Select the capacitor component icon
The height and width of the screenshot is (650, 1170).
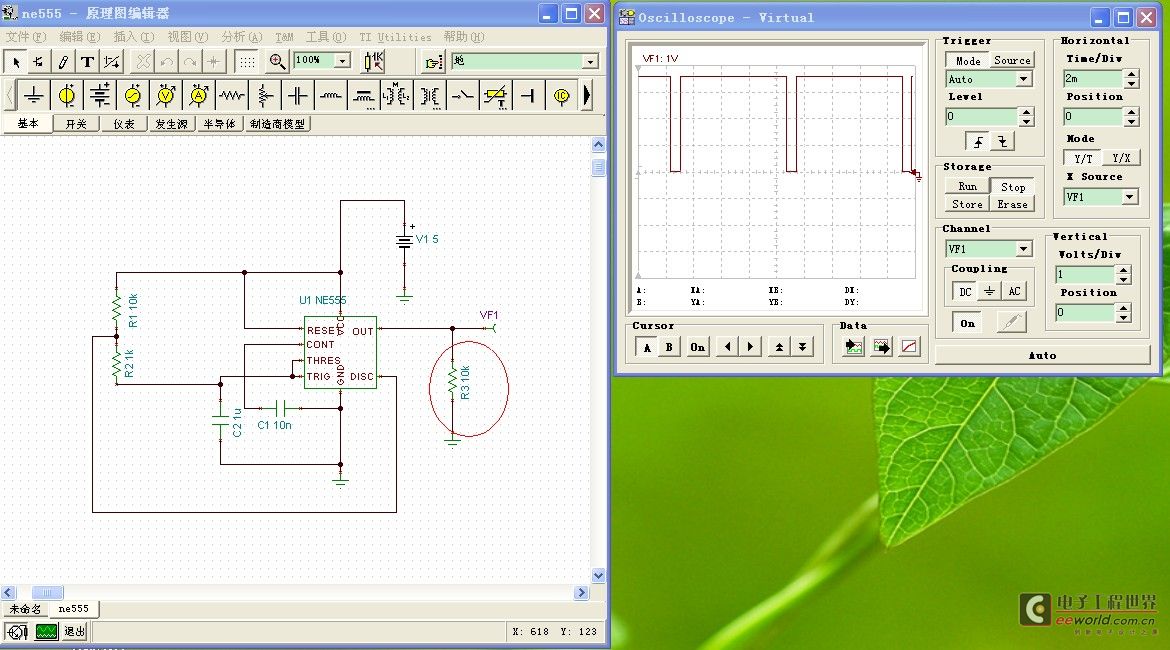tap(298, 96)
